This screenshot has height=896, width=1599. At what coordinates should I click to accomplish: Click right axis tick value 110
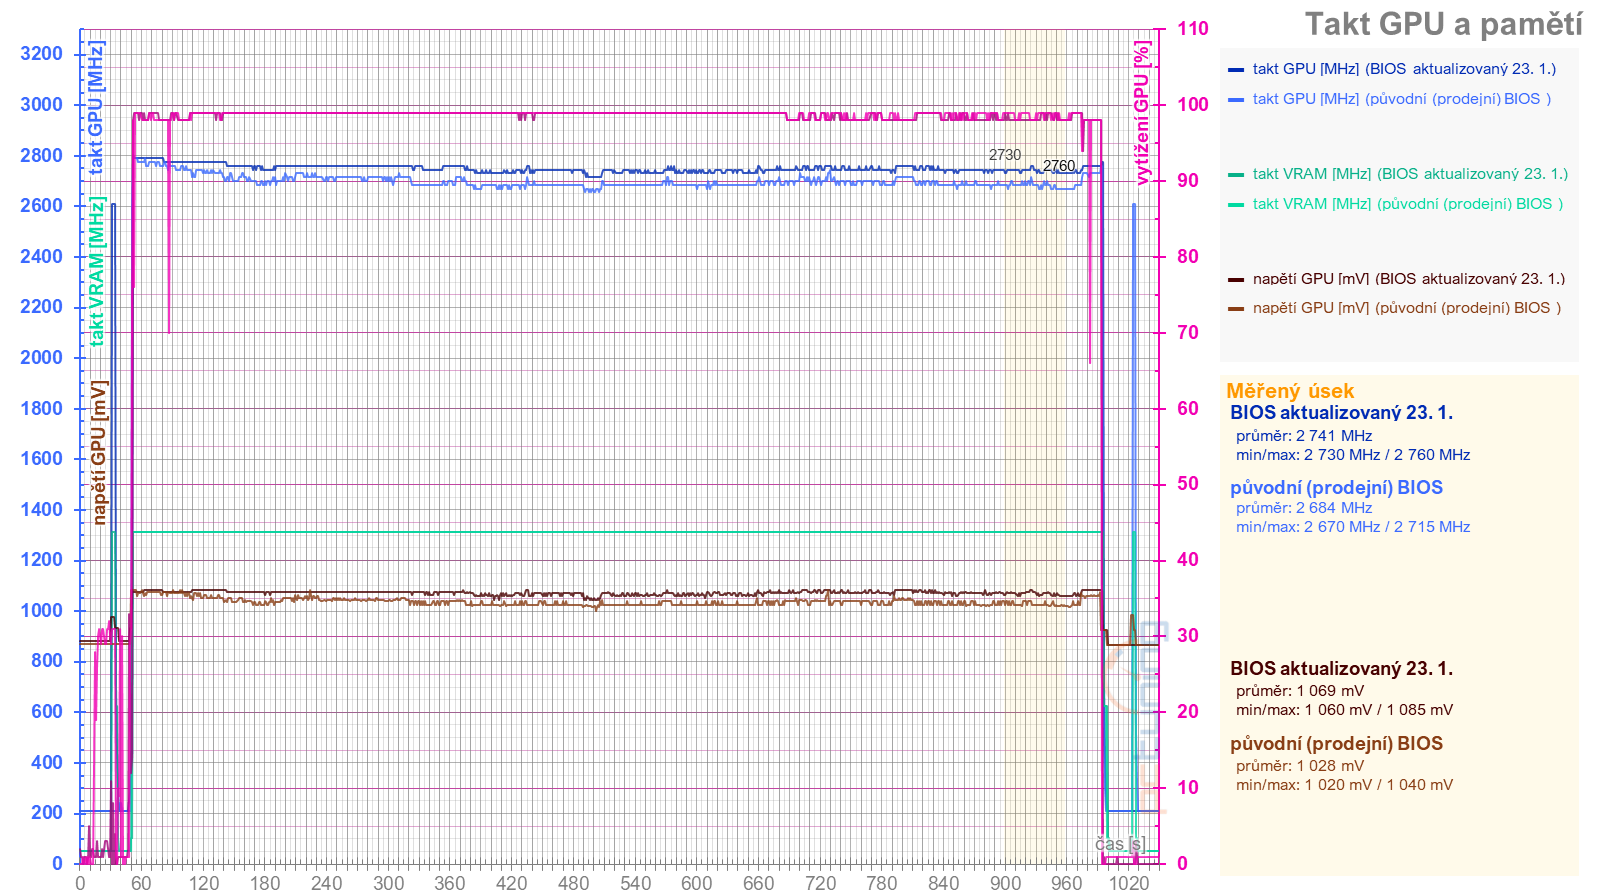pyautogui.click(x=1193, y=29)
